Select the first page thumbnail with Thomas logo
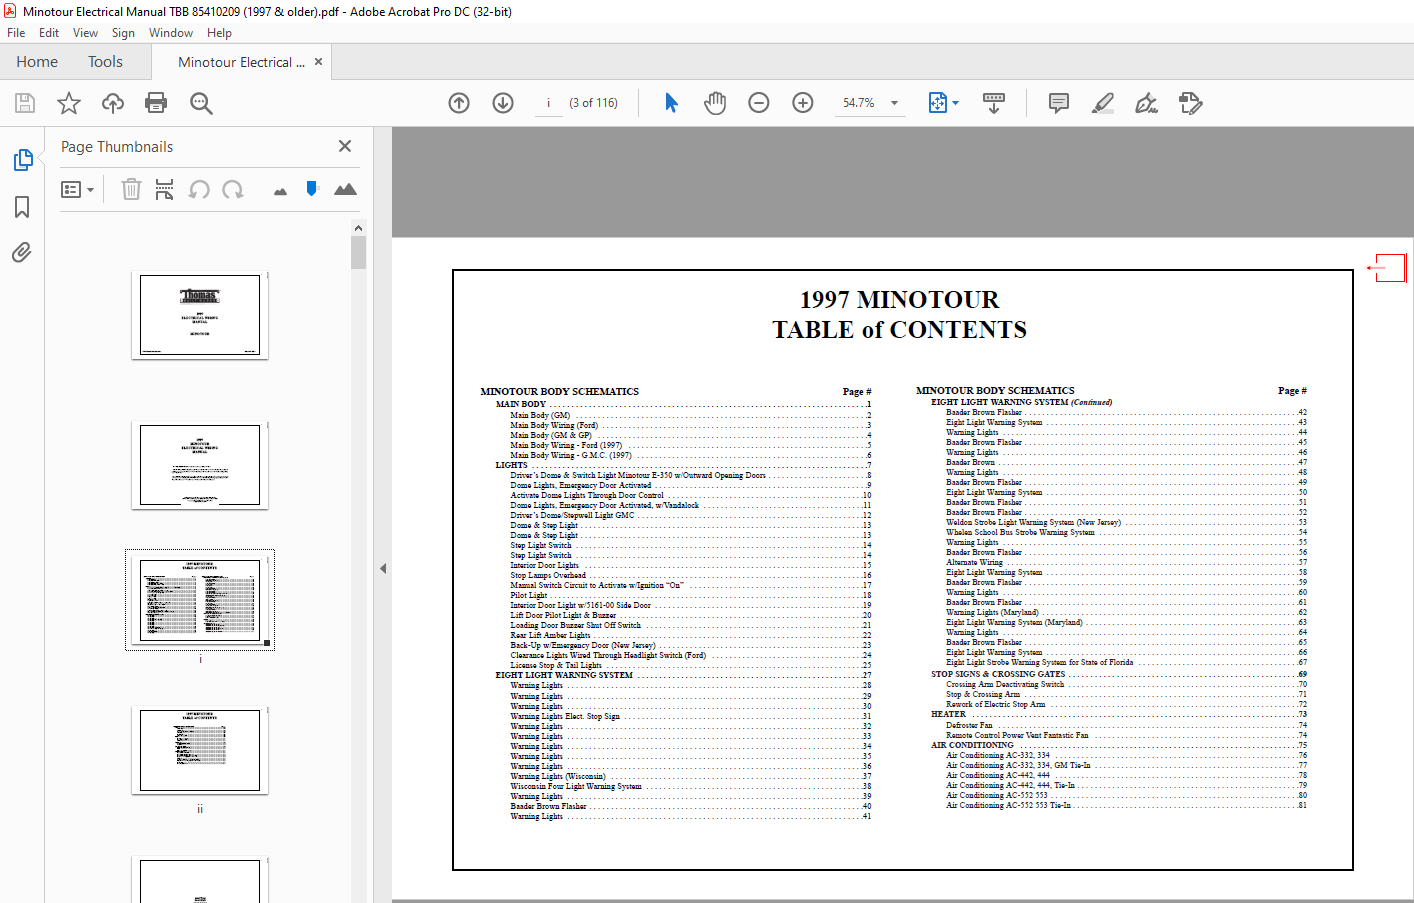 coord(200,315)
